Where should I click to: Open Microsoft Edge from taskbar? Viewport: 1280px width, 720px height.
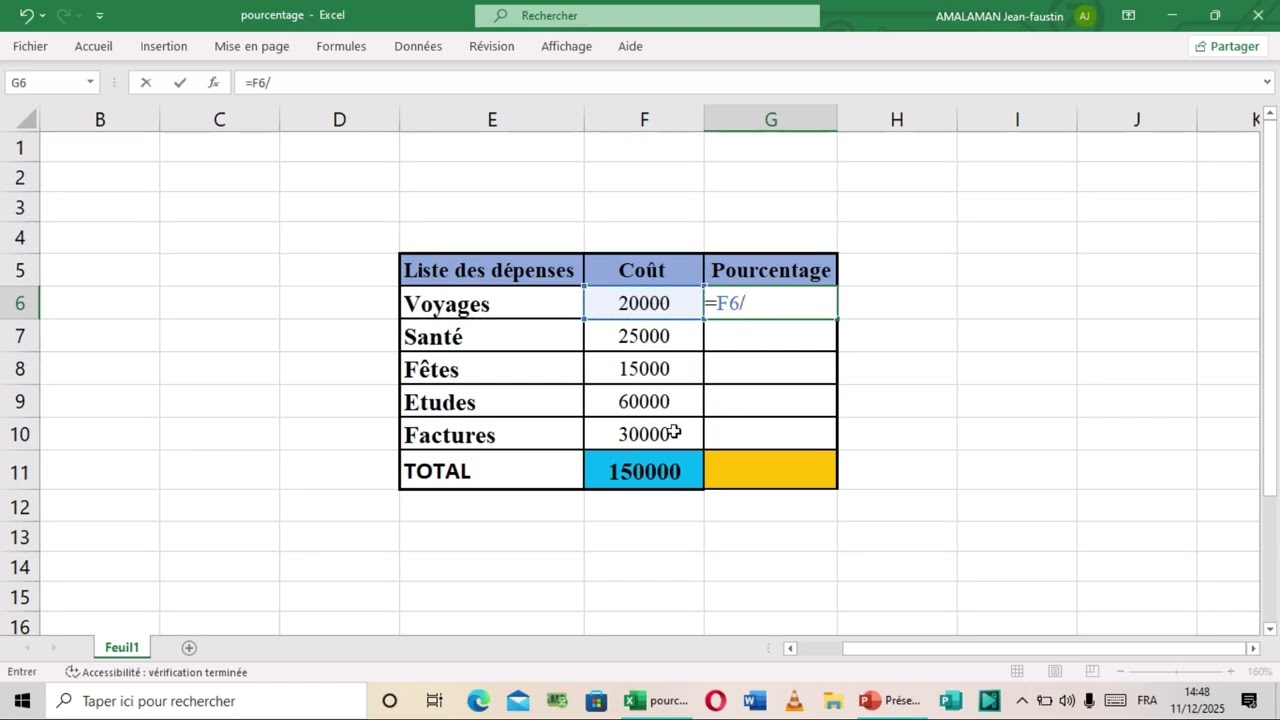[x=478, y=701]
